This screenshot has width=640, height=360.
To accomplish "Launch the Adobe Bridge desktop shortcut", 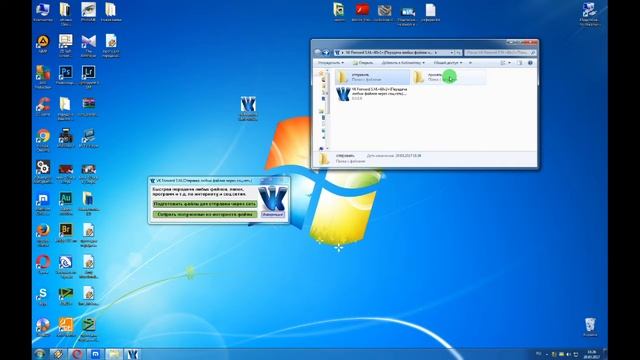I will 65,233.
